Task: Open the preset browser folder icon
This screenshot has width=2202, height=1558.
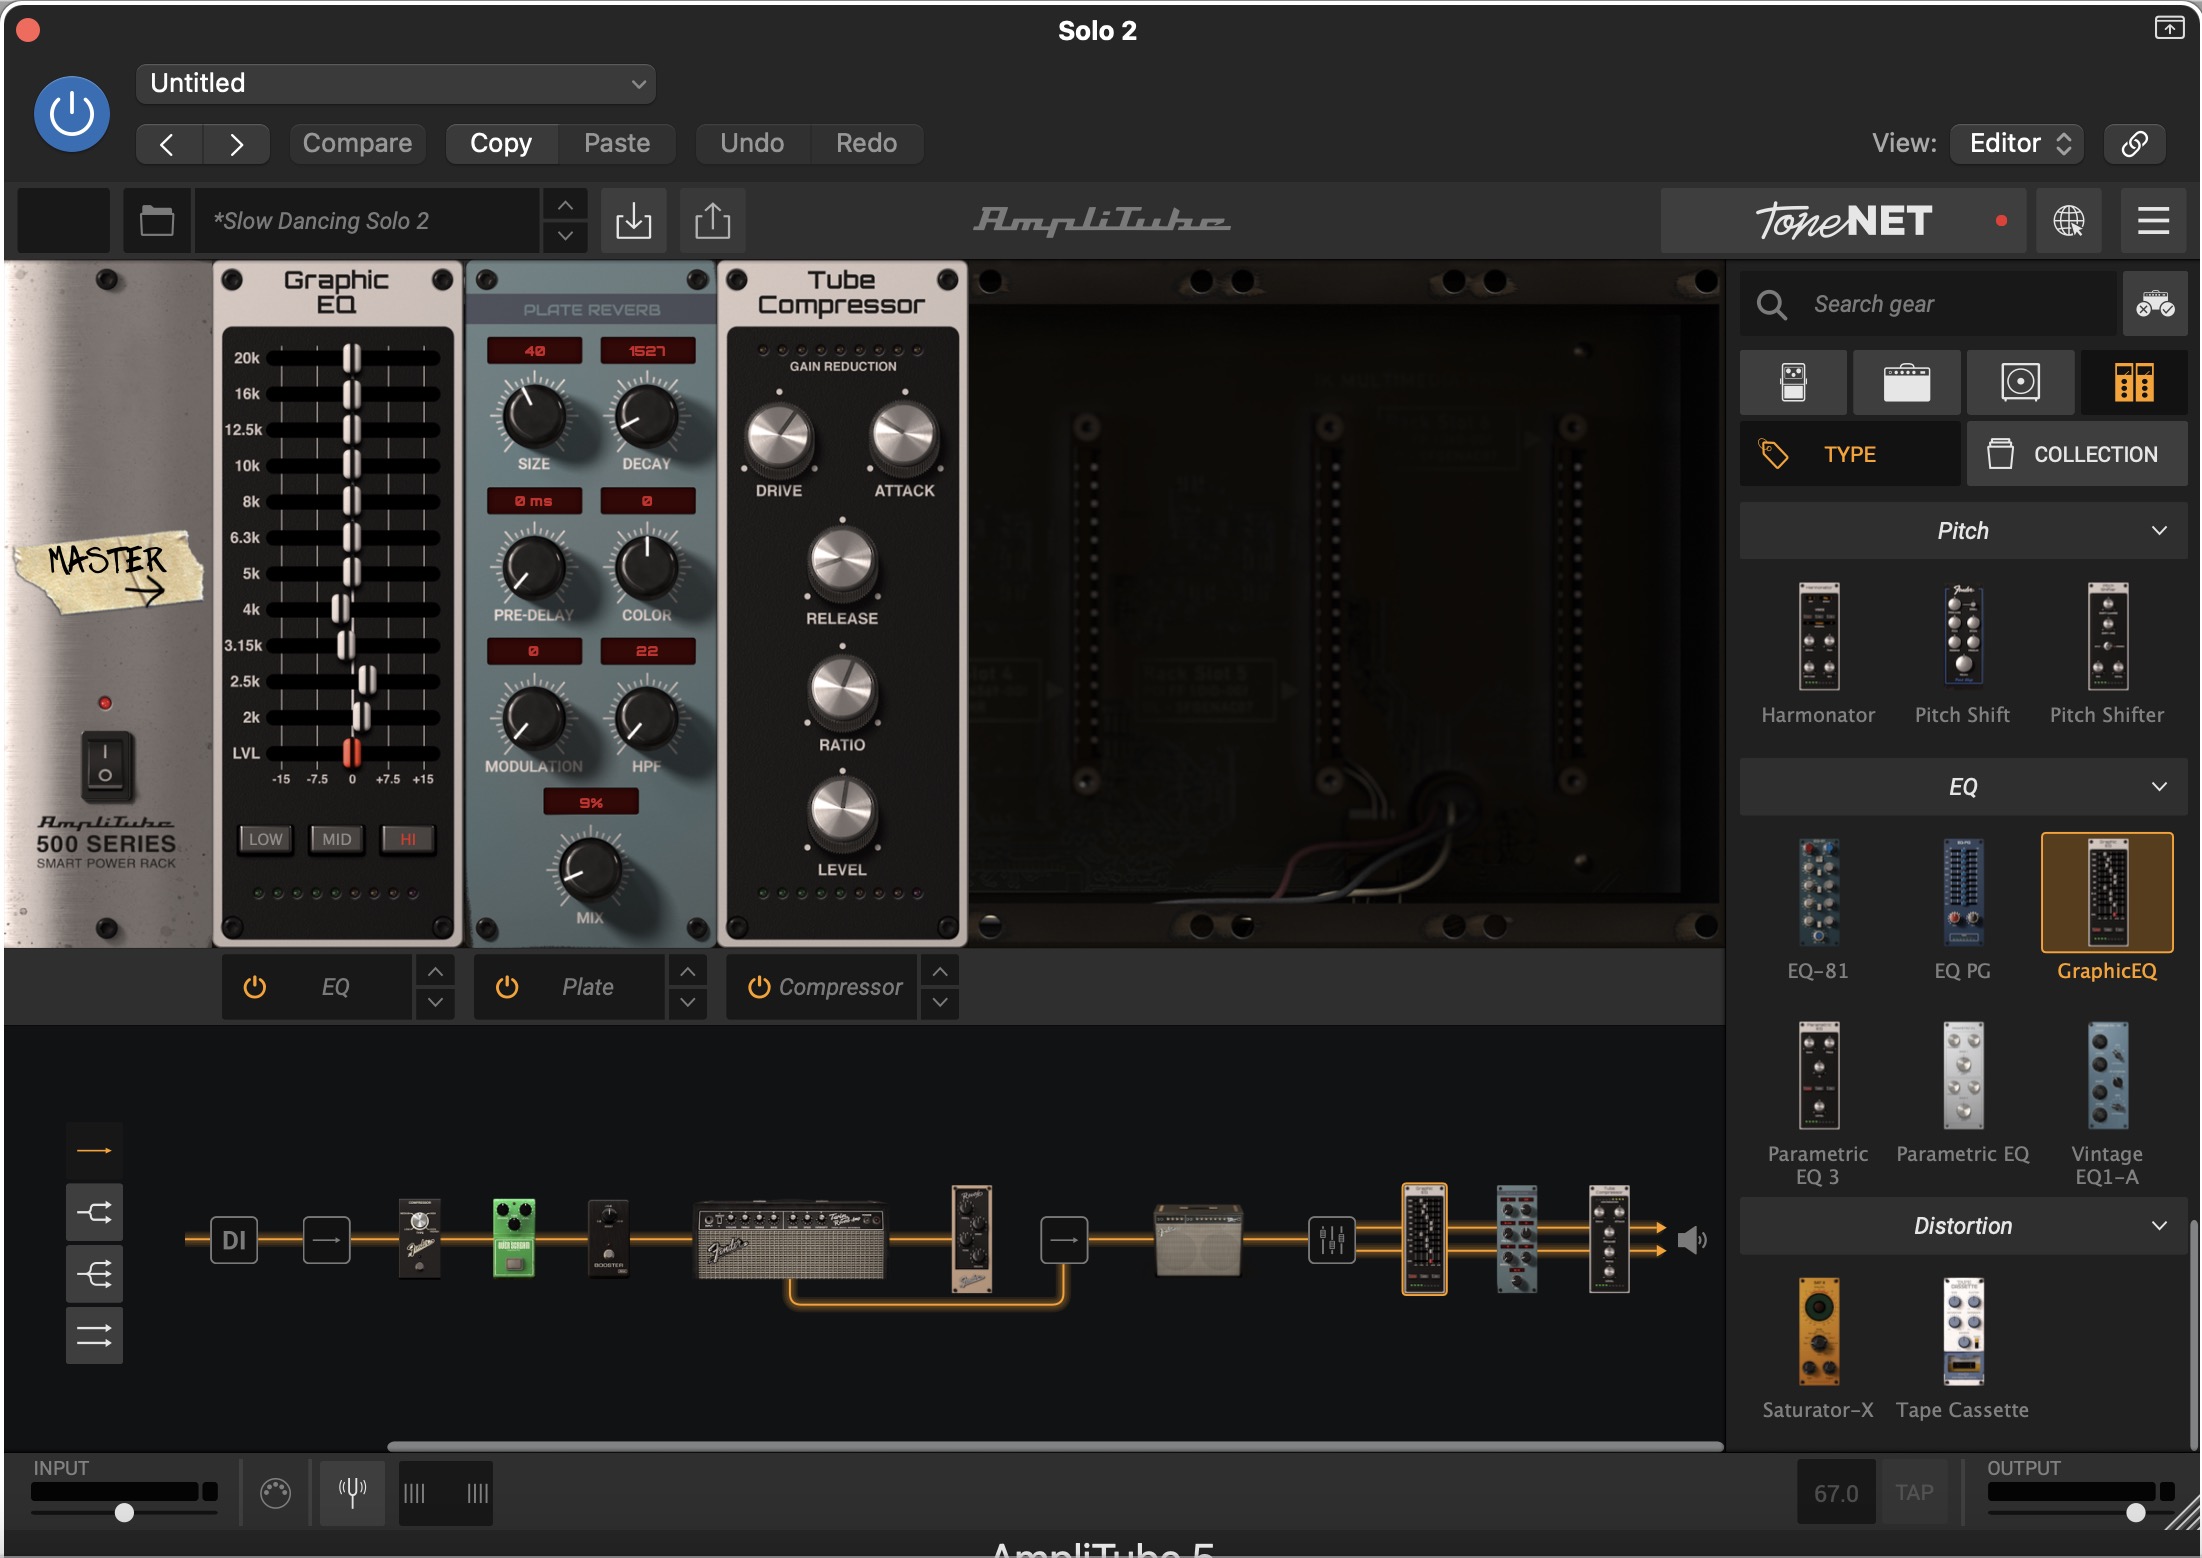Action: point(157,221)
